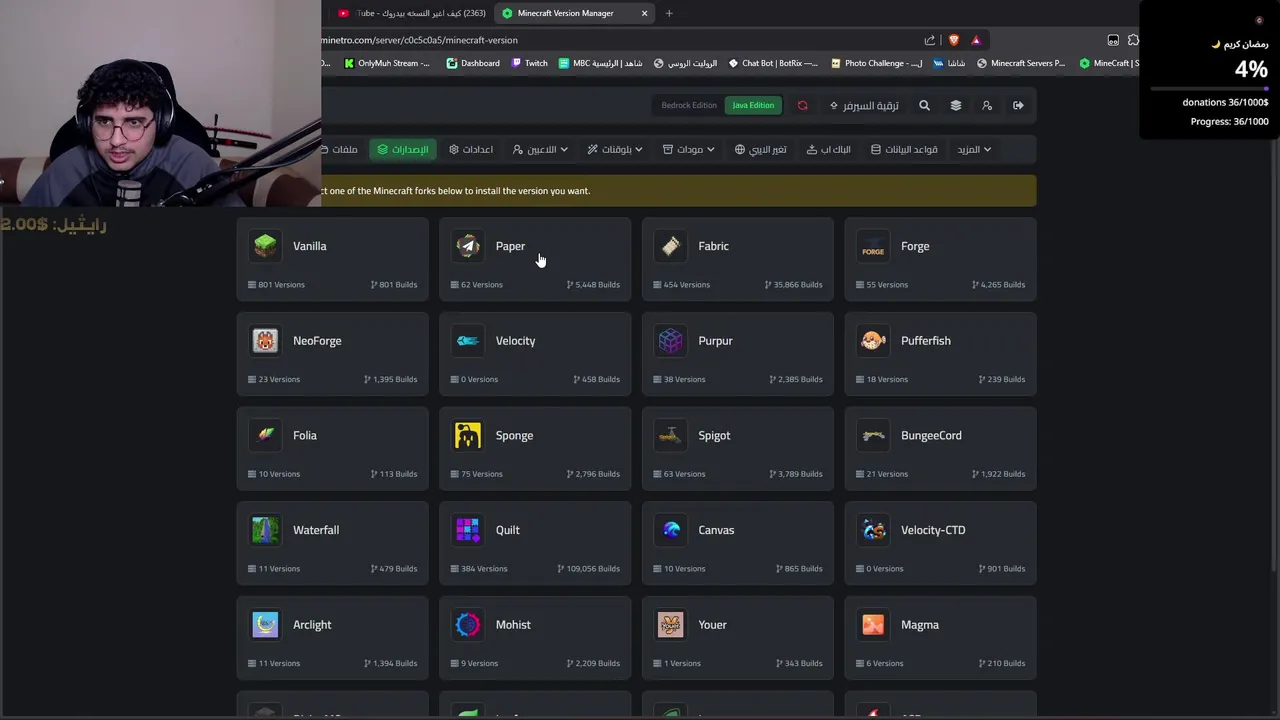
Task: Open the Vanilla fork card icon
Action: pos(265,246)
